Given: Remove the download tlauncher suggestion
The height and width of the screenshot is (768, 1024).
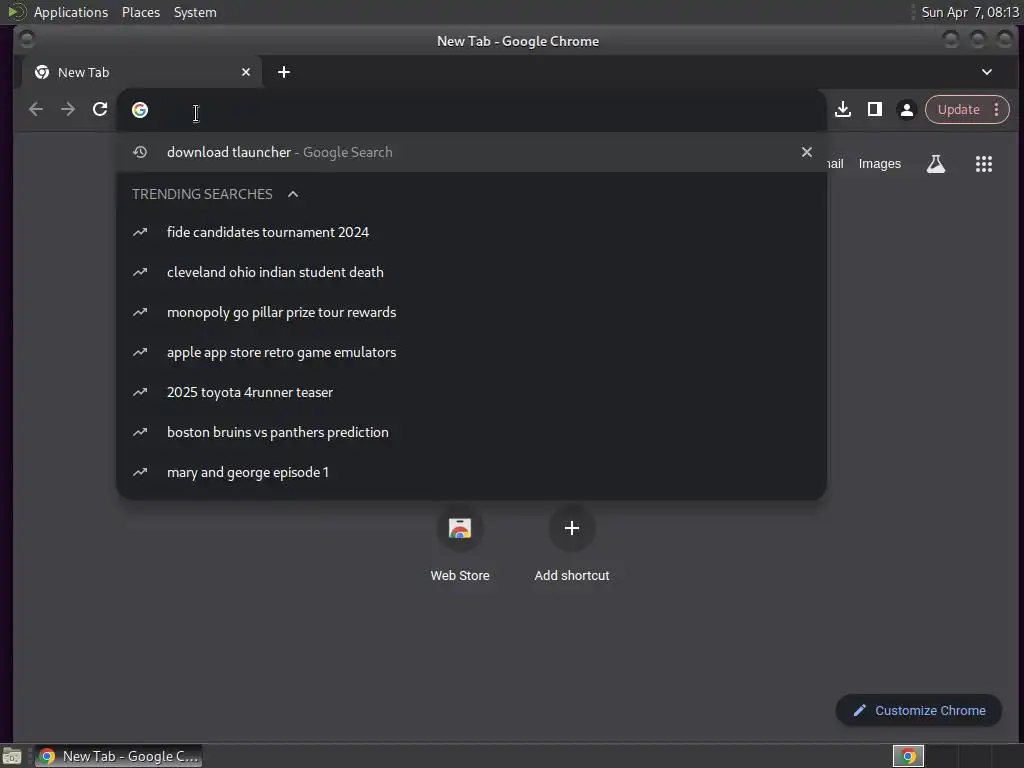Looking at the screenshot, I should (807, 152).
